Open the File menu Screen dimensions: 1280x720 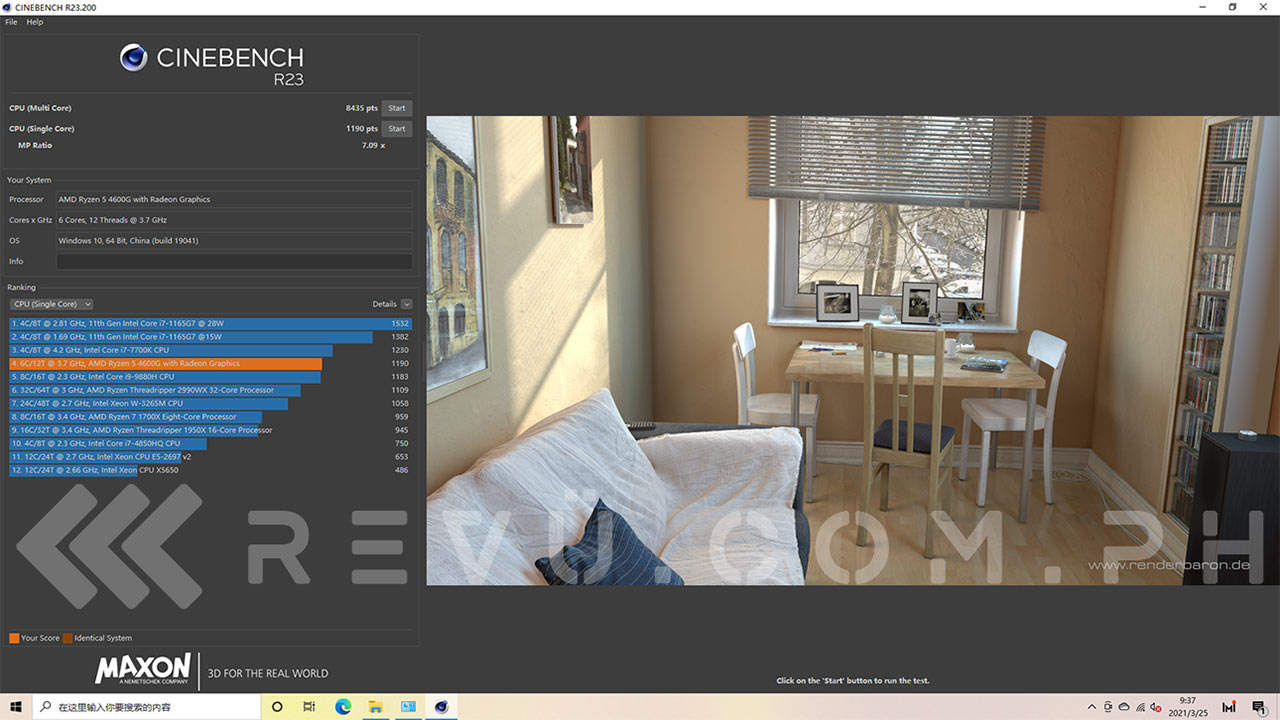click(x=11, y=22)
